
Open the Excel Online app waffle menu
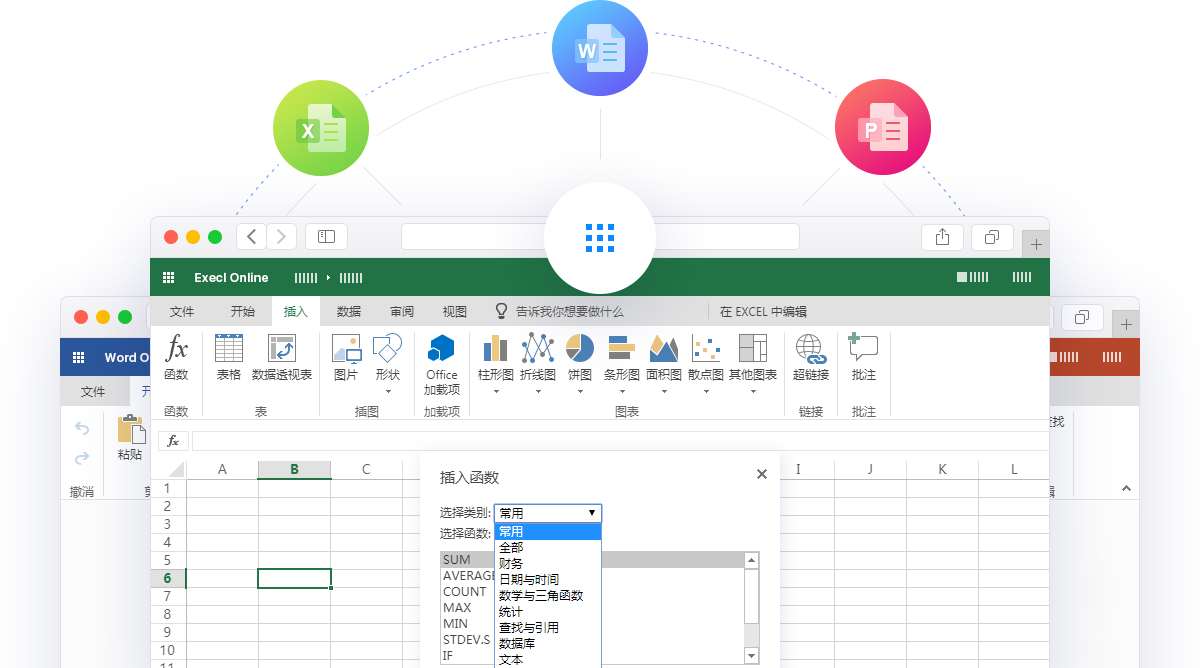(x=169, y=278)
